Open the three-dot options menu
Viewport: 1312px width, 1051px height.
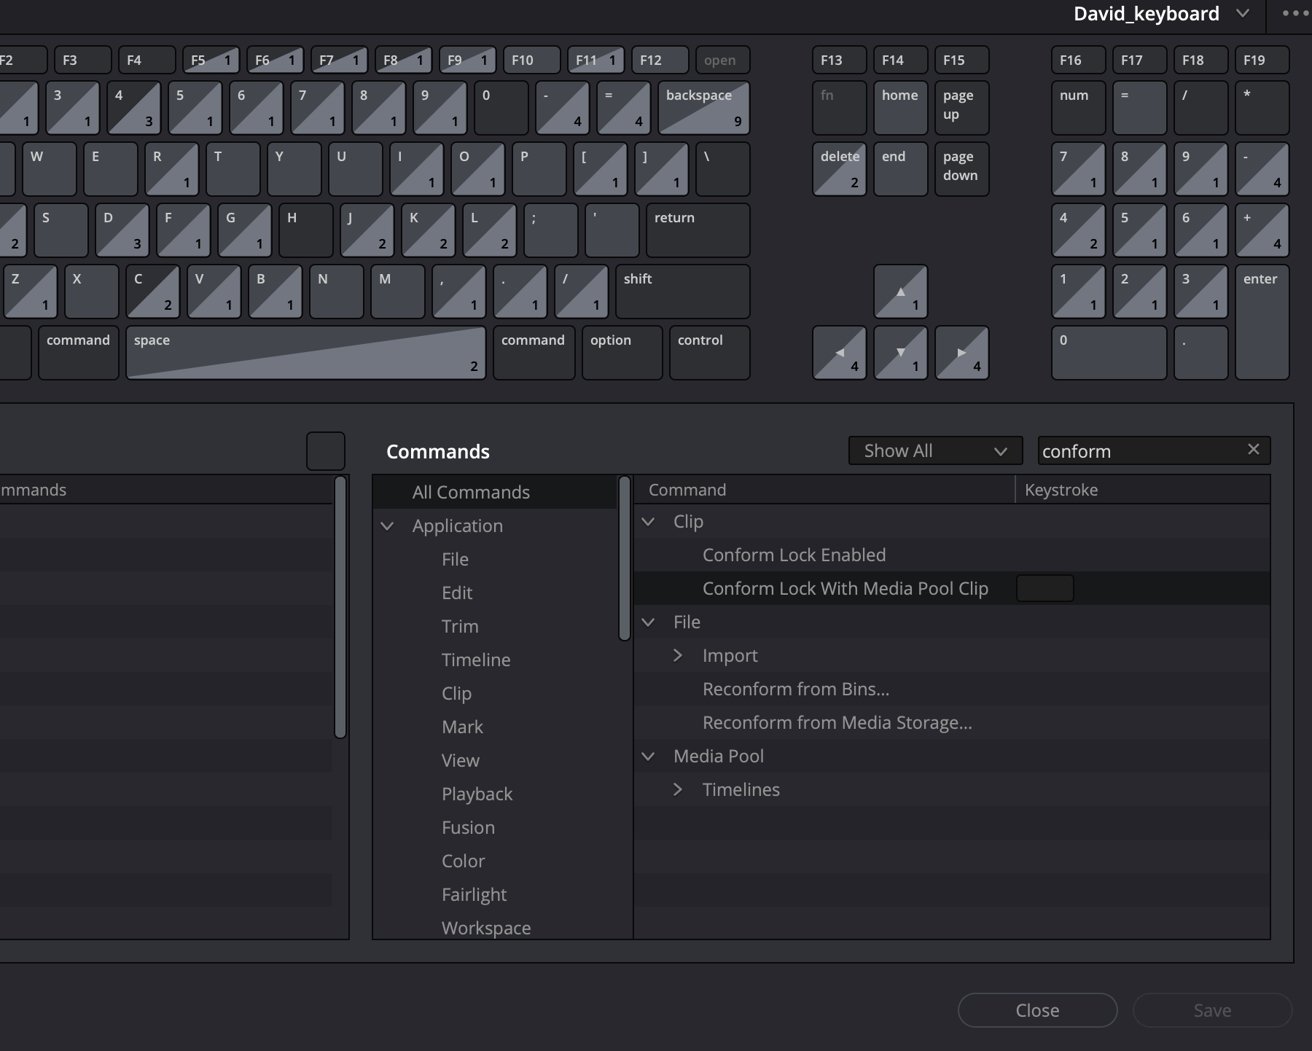tap(1294, 14)
